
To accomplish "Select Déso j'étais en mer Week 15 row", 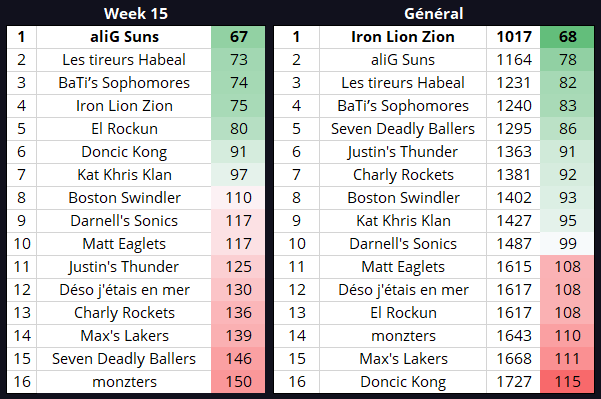I will point(136,290).
